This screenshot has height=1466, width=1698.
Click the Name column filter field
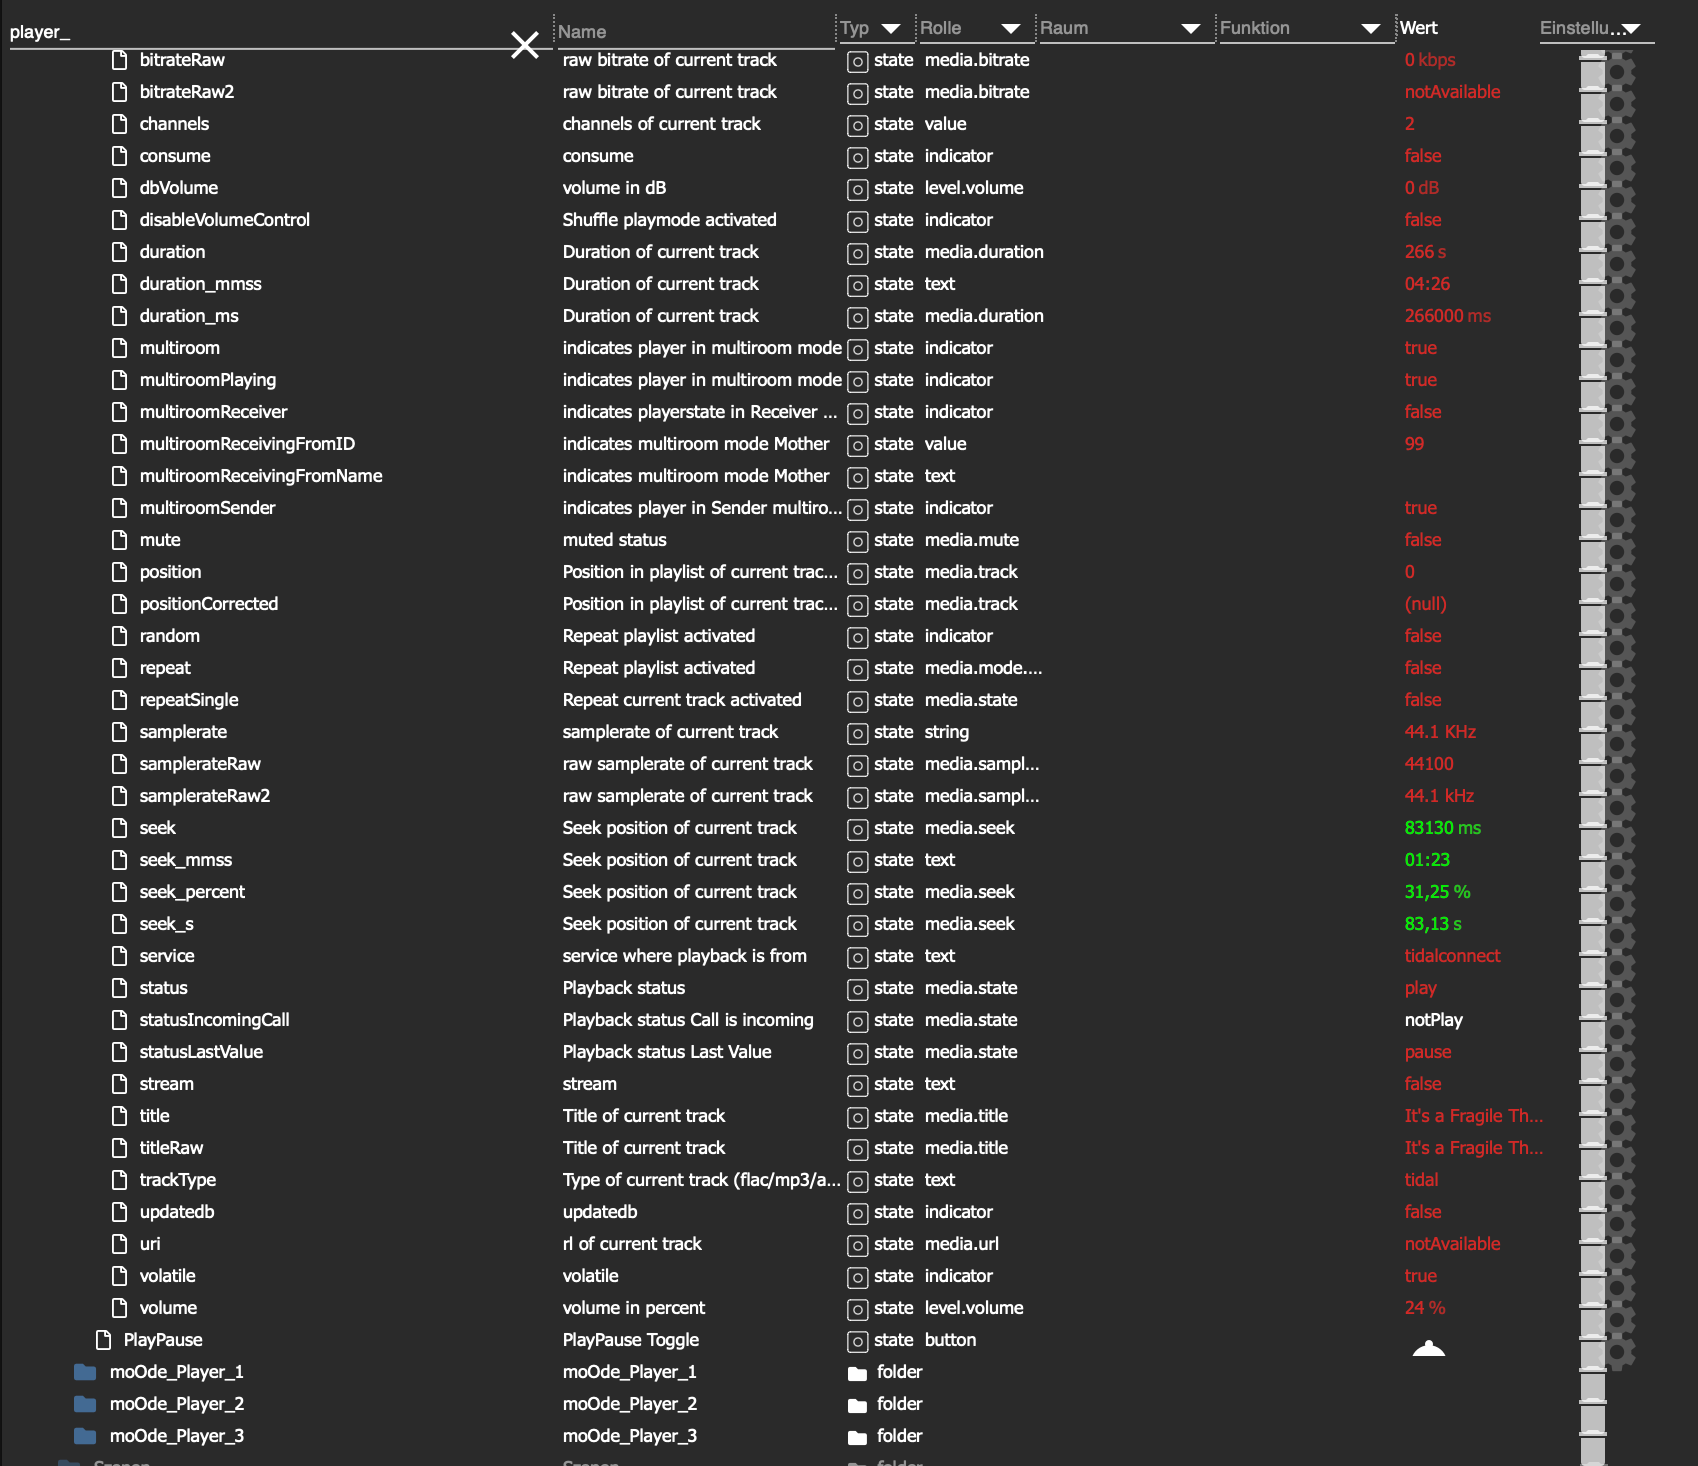point(694,31)
